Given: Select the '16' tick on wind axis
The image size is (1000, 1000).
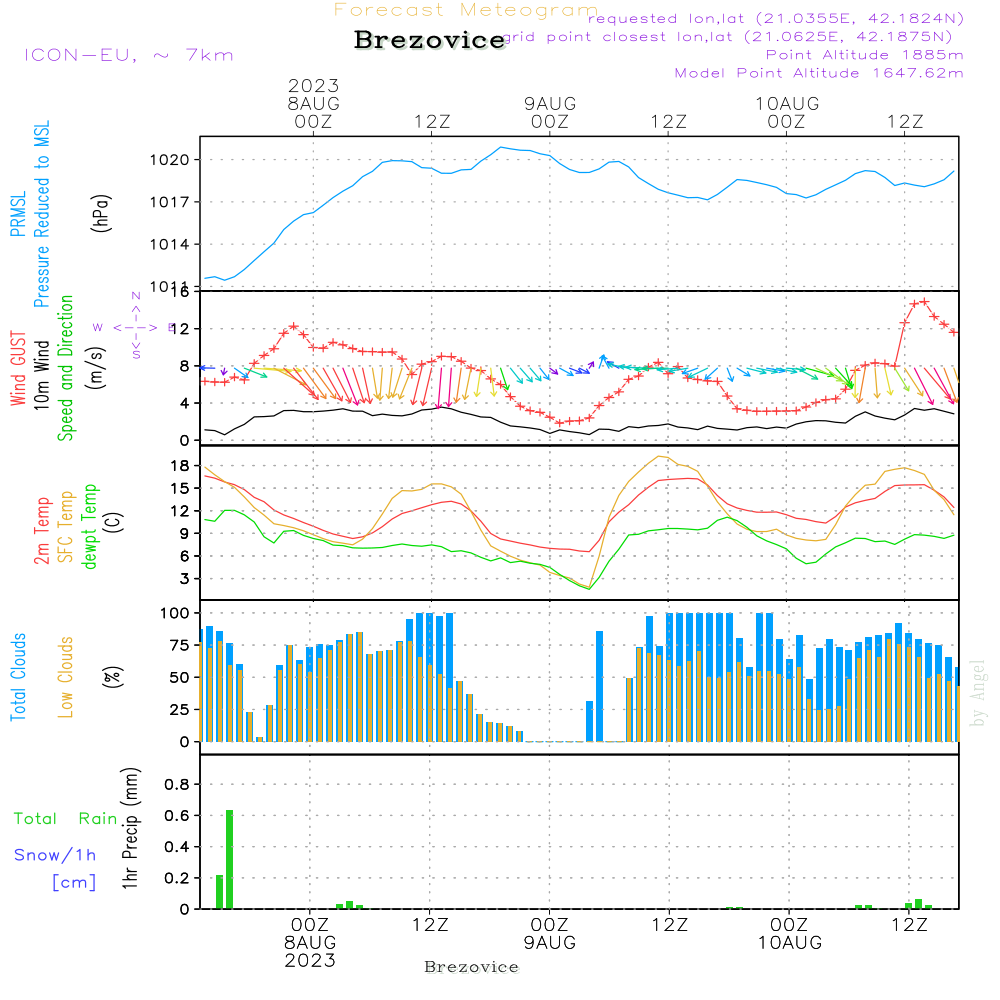Looking at the screenshot, I should [x=181, y=292].
